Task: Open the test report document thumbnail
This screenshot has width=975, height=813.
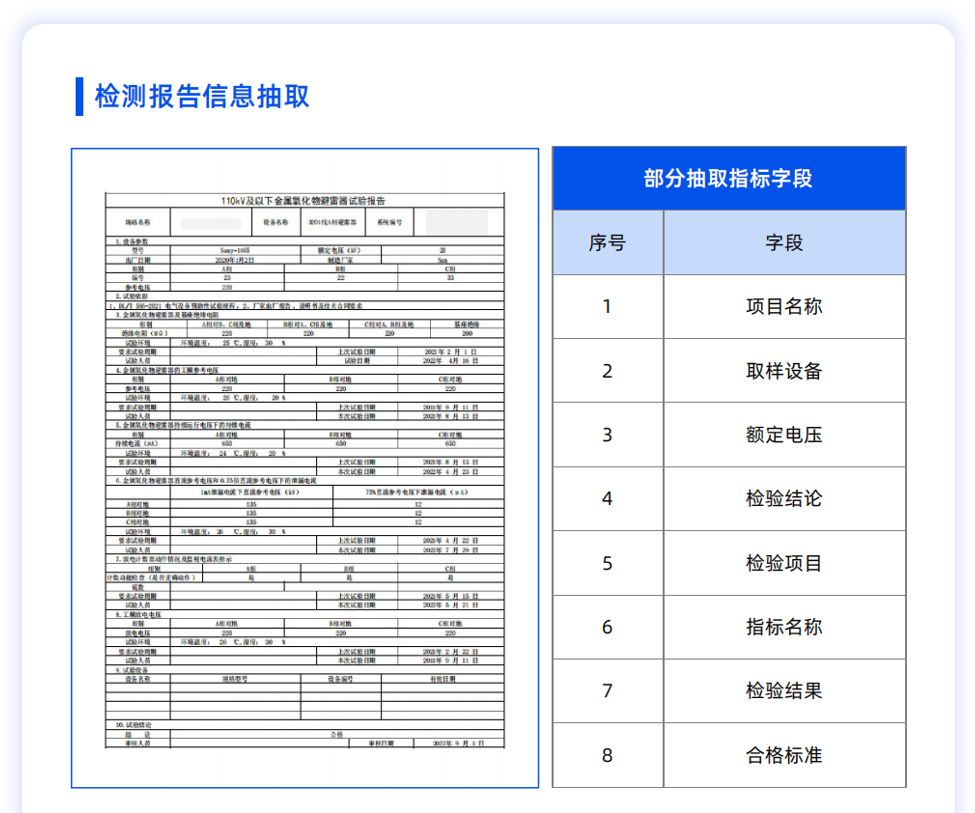Action: (x=305, y=468)
